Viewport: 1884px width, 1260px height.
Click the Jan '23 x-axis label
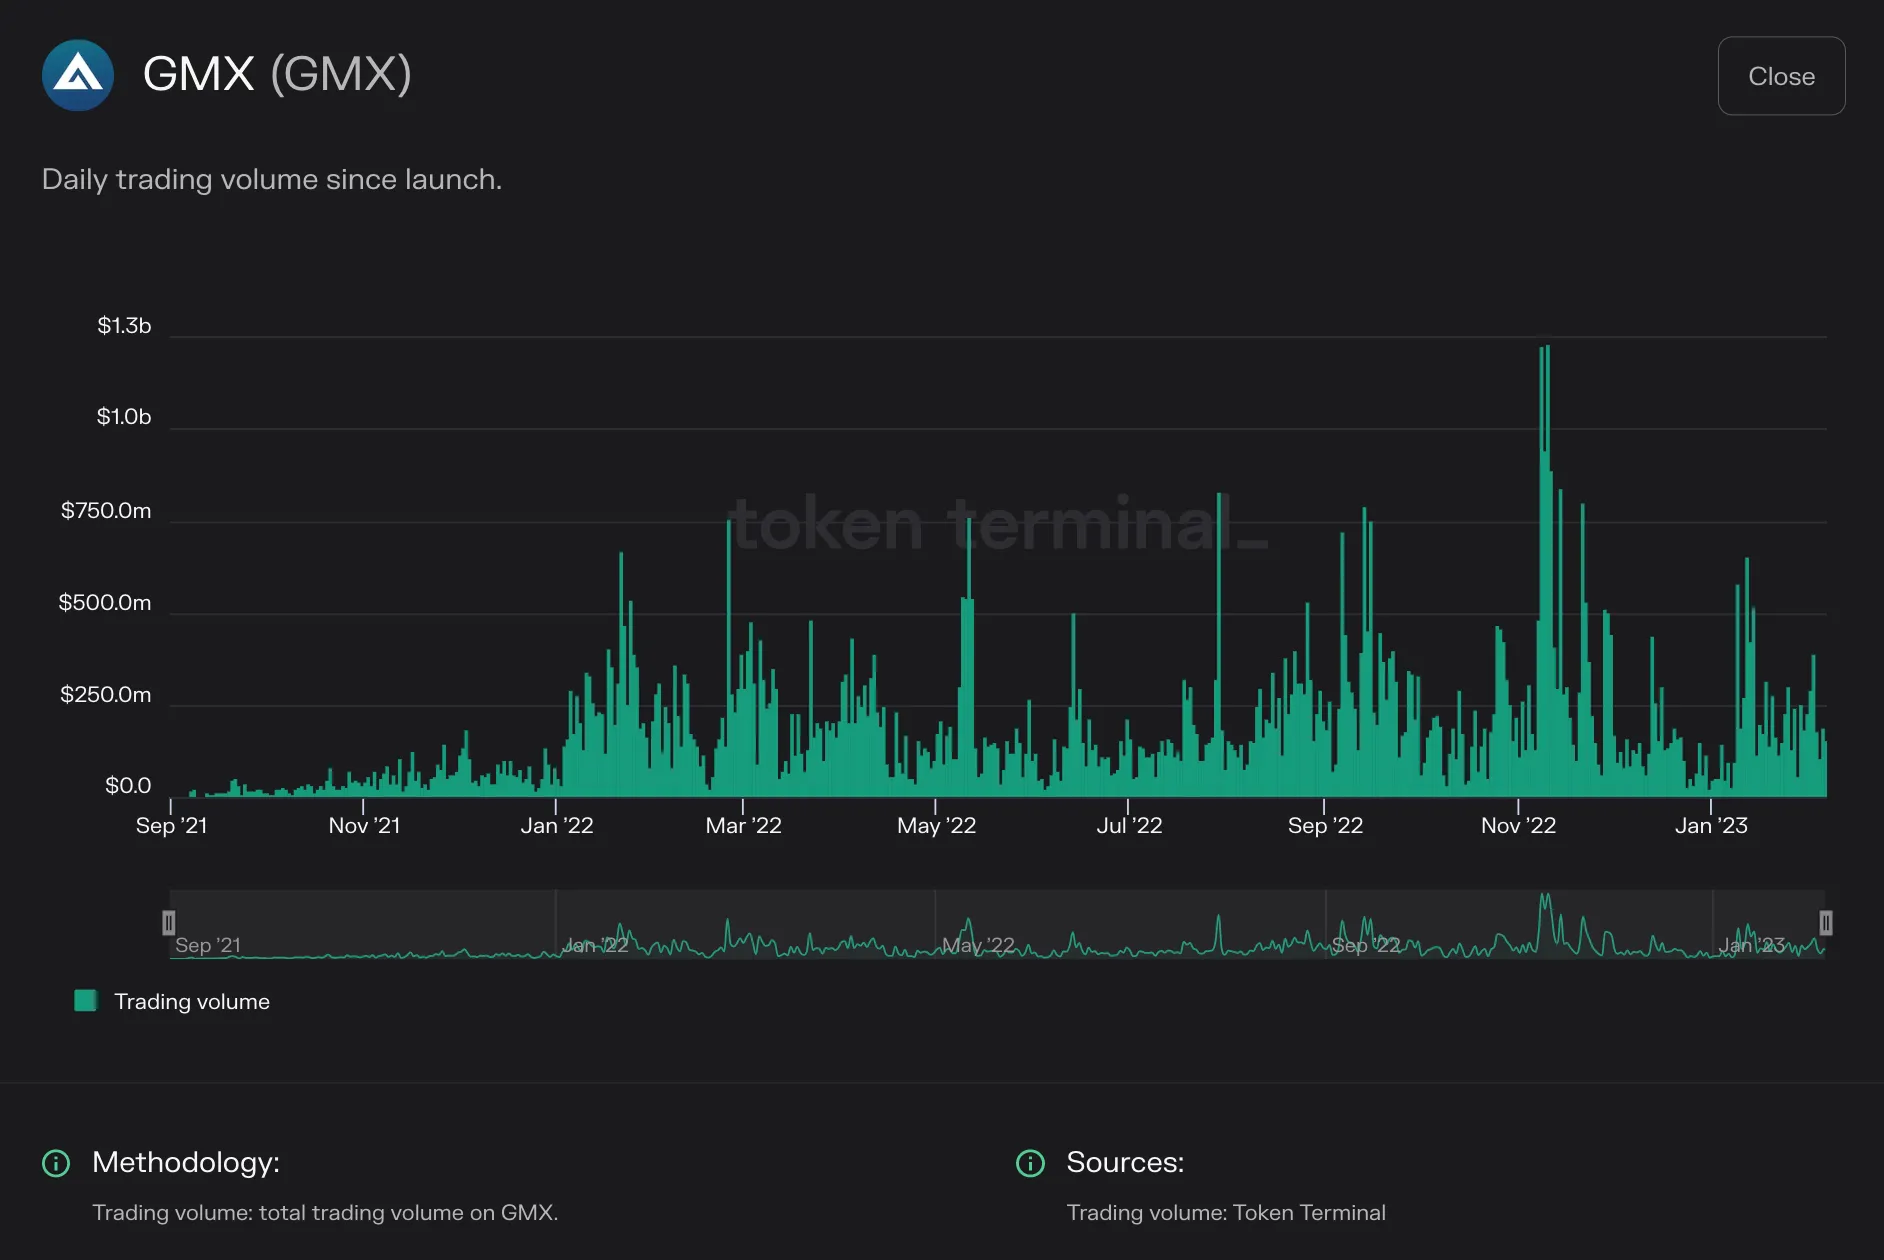click(x=1711, y=825)
